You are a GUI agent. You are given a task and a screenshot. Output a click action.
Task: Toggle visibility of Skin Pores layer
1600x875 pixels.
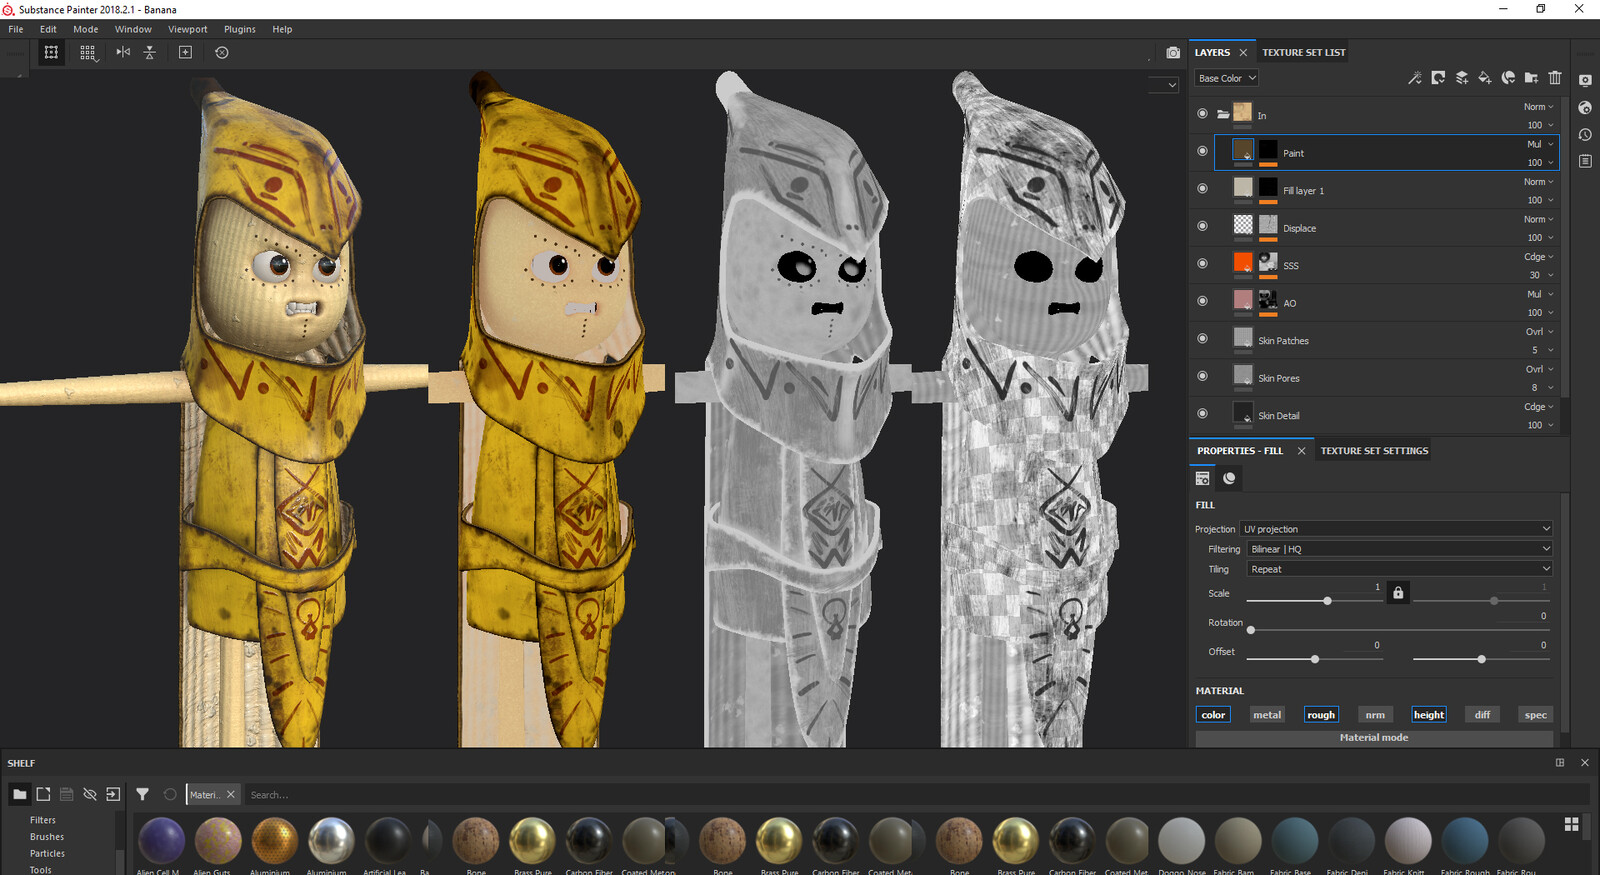(1202, 376)
